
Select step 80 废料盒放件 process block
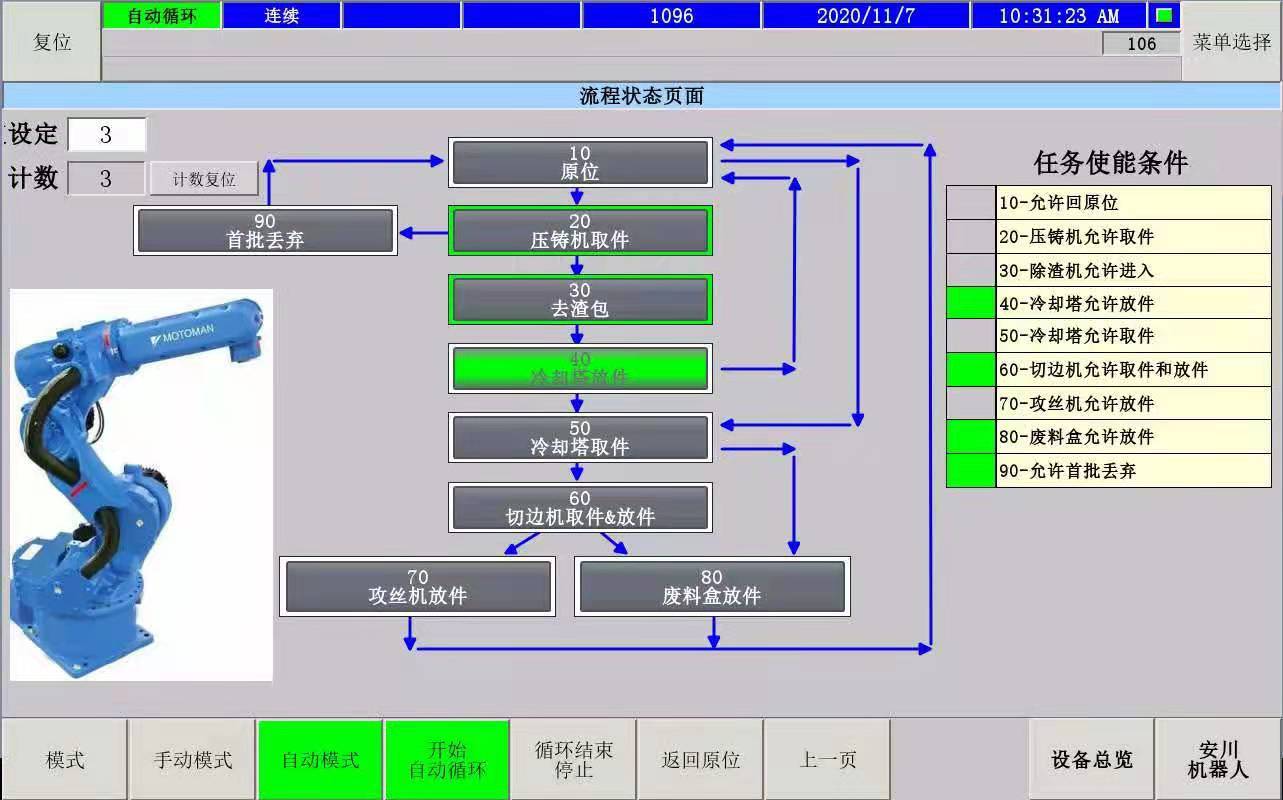point(712,586)
